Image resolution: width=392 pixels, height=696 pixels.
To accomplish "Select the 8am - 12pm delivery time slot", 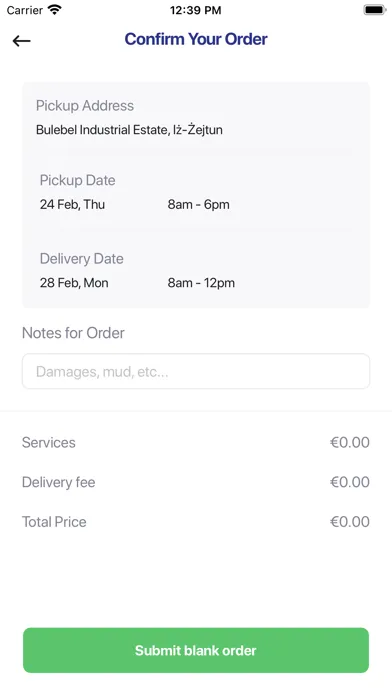I will point(201,283).
